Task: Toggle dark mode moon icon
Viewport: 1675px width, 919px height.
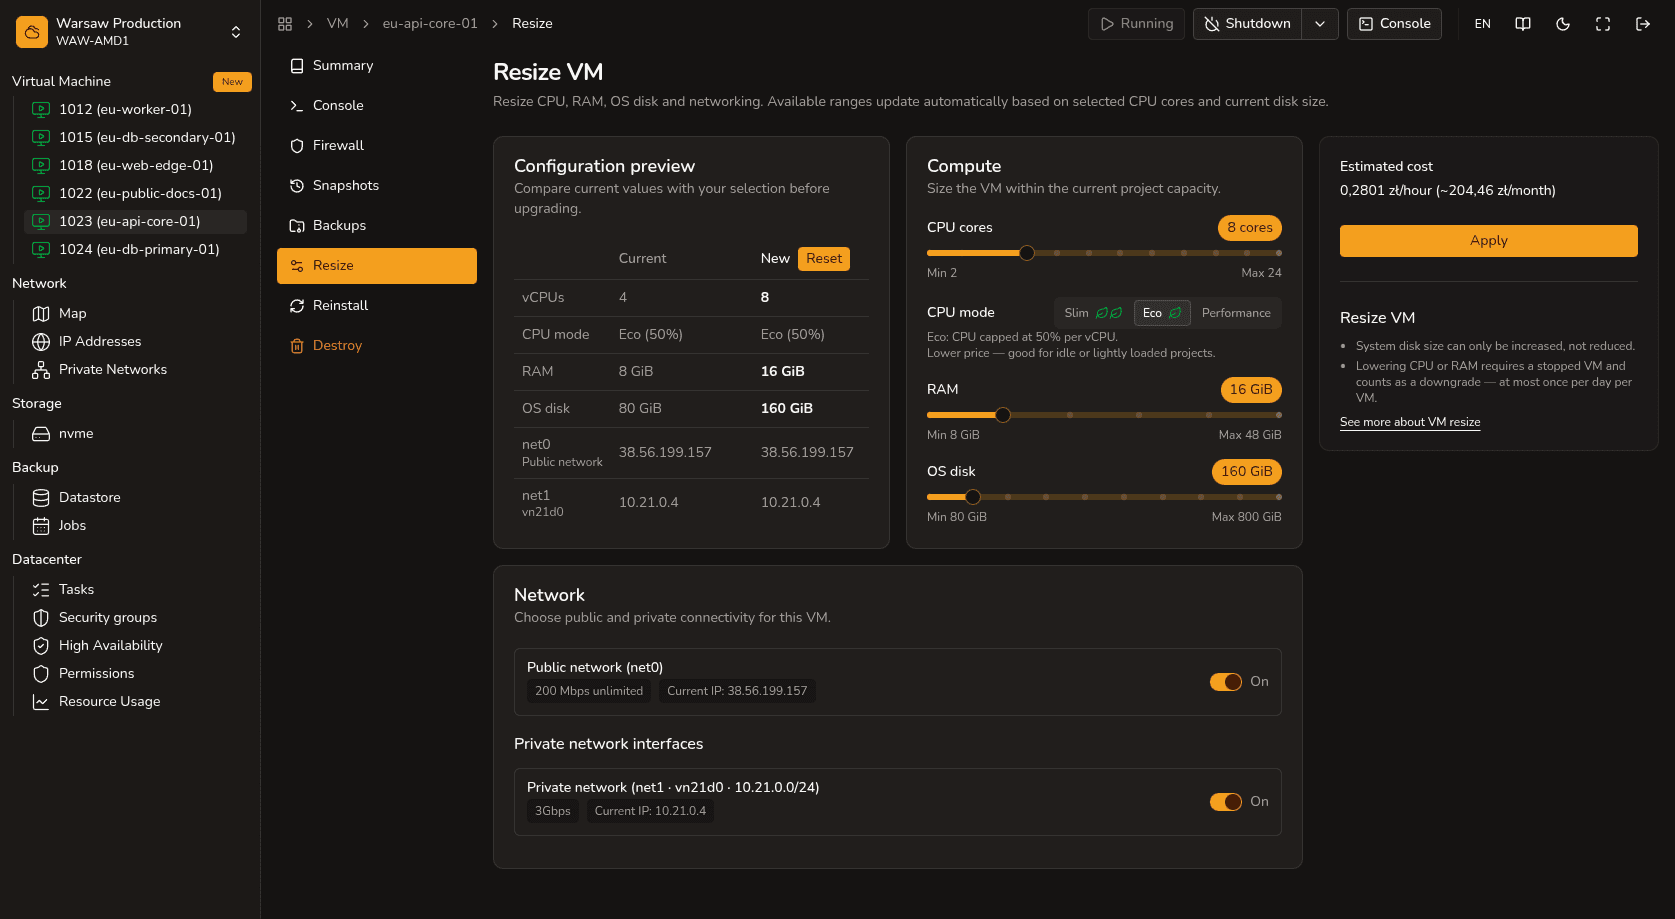Action: [x=1563, y=24]
